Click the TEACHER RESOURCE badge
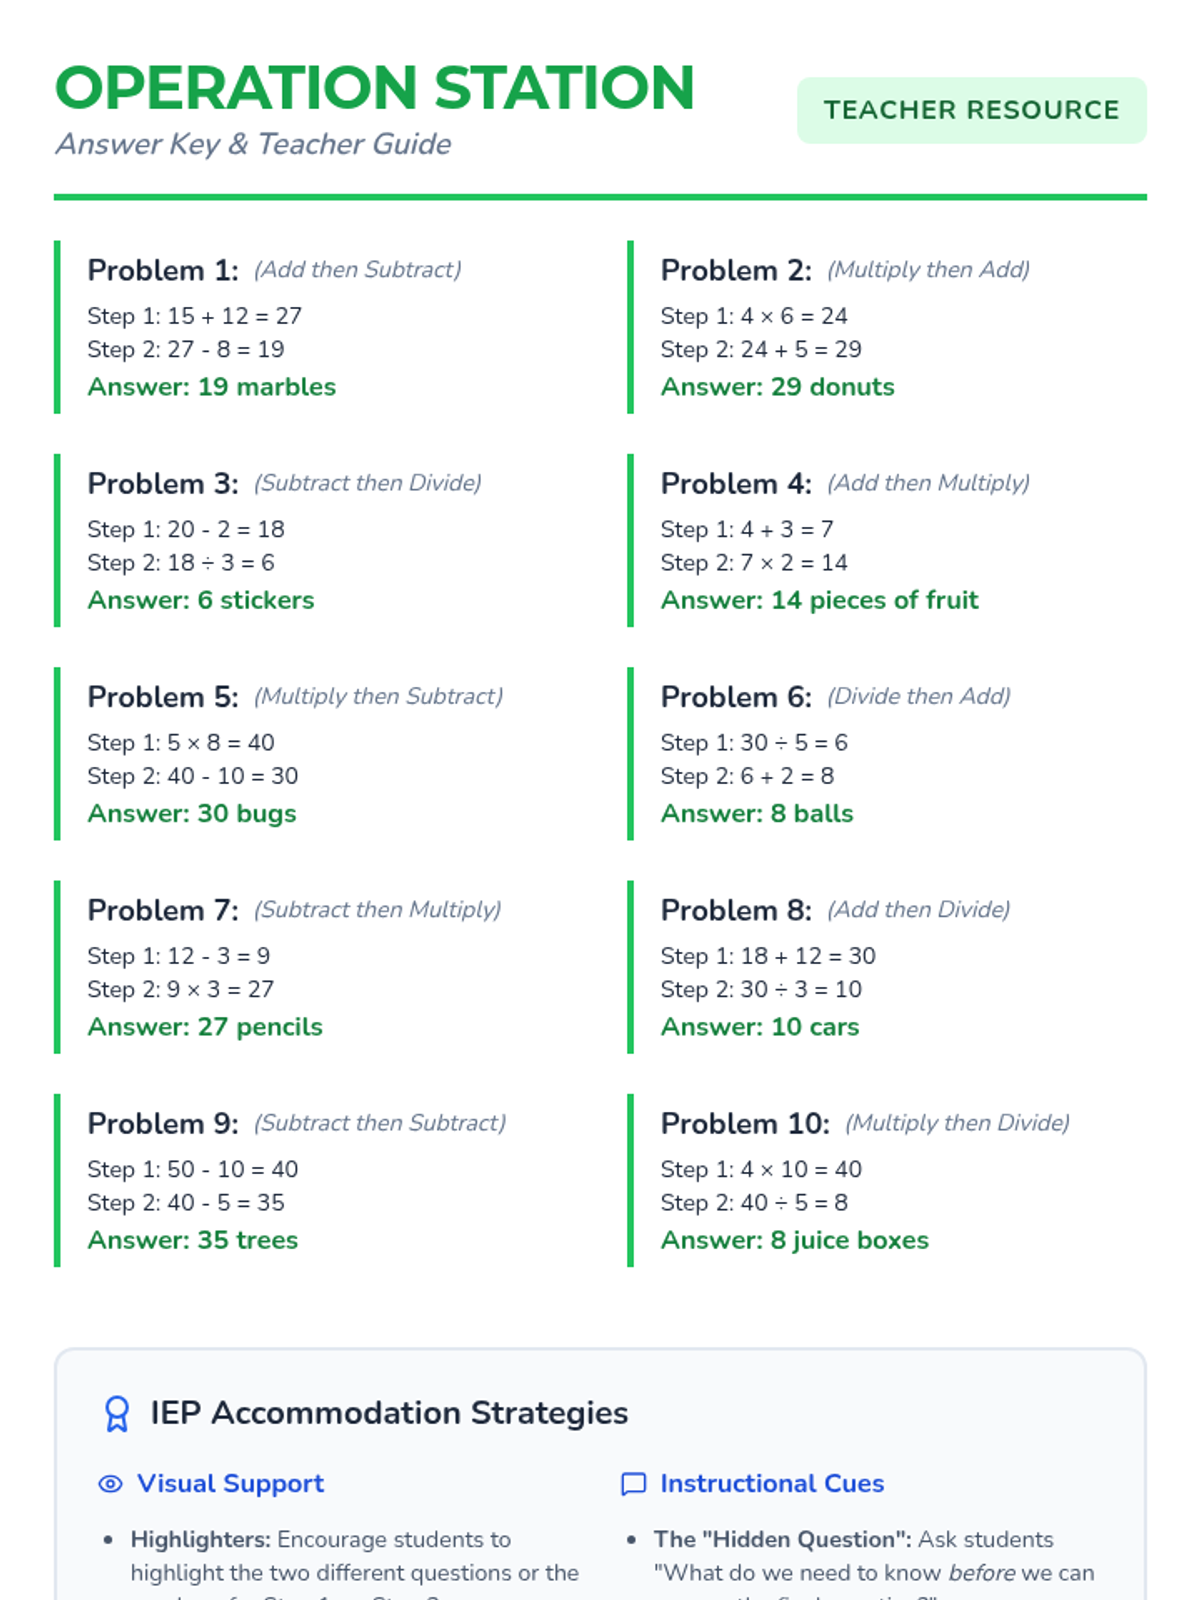Screen dimensions: 1200x1600 (971, 110)
